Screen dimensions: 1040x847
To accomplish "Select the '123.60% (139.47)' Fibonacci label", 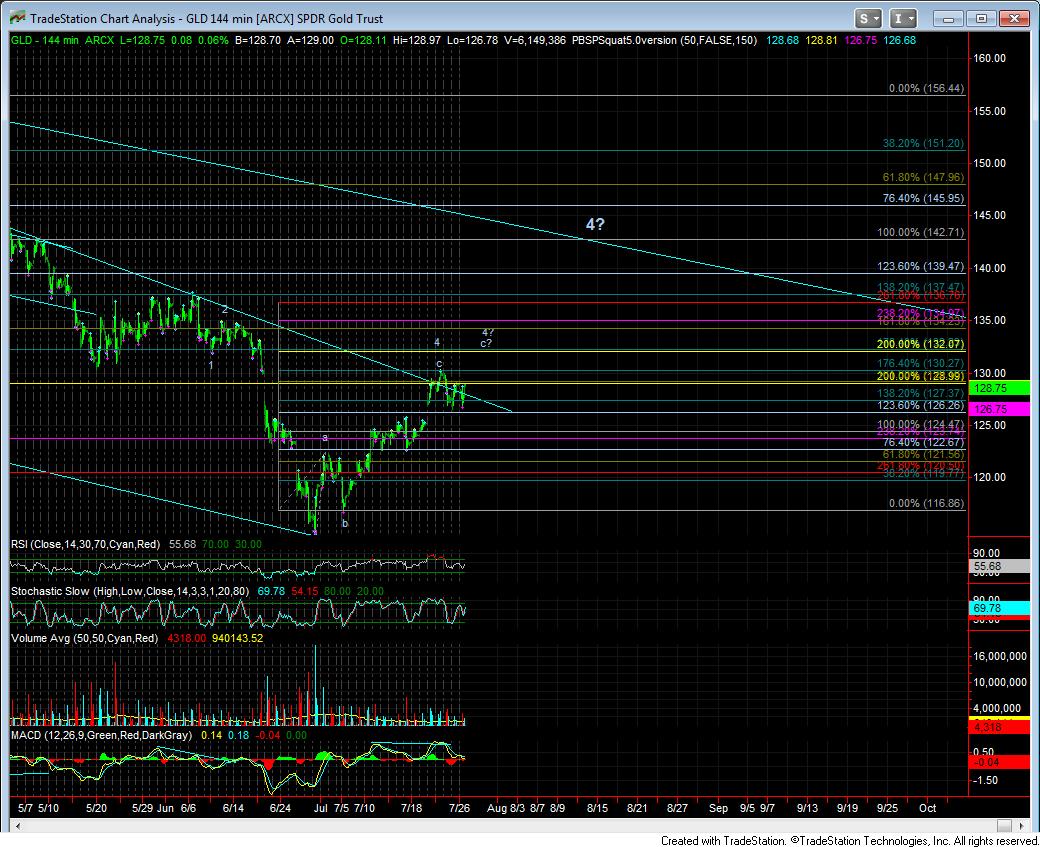I will tap(921, 266).
